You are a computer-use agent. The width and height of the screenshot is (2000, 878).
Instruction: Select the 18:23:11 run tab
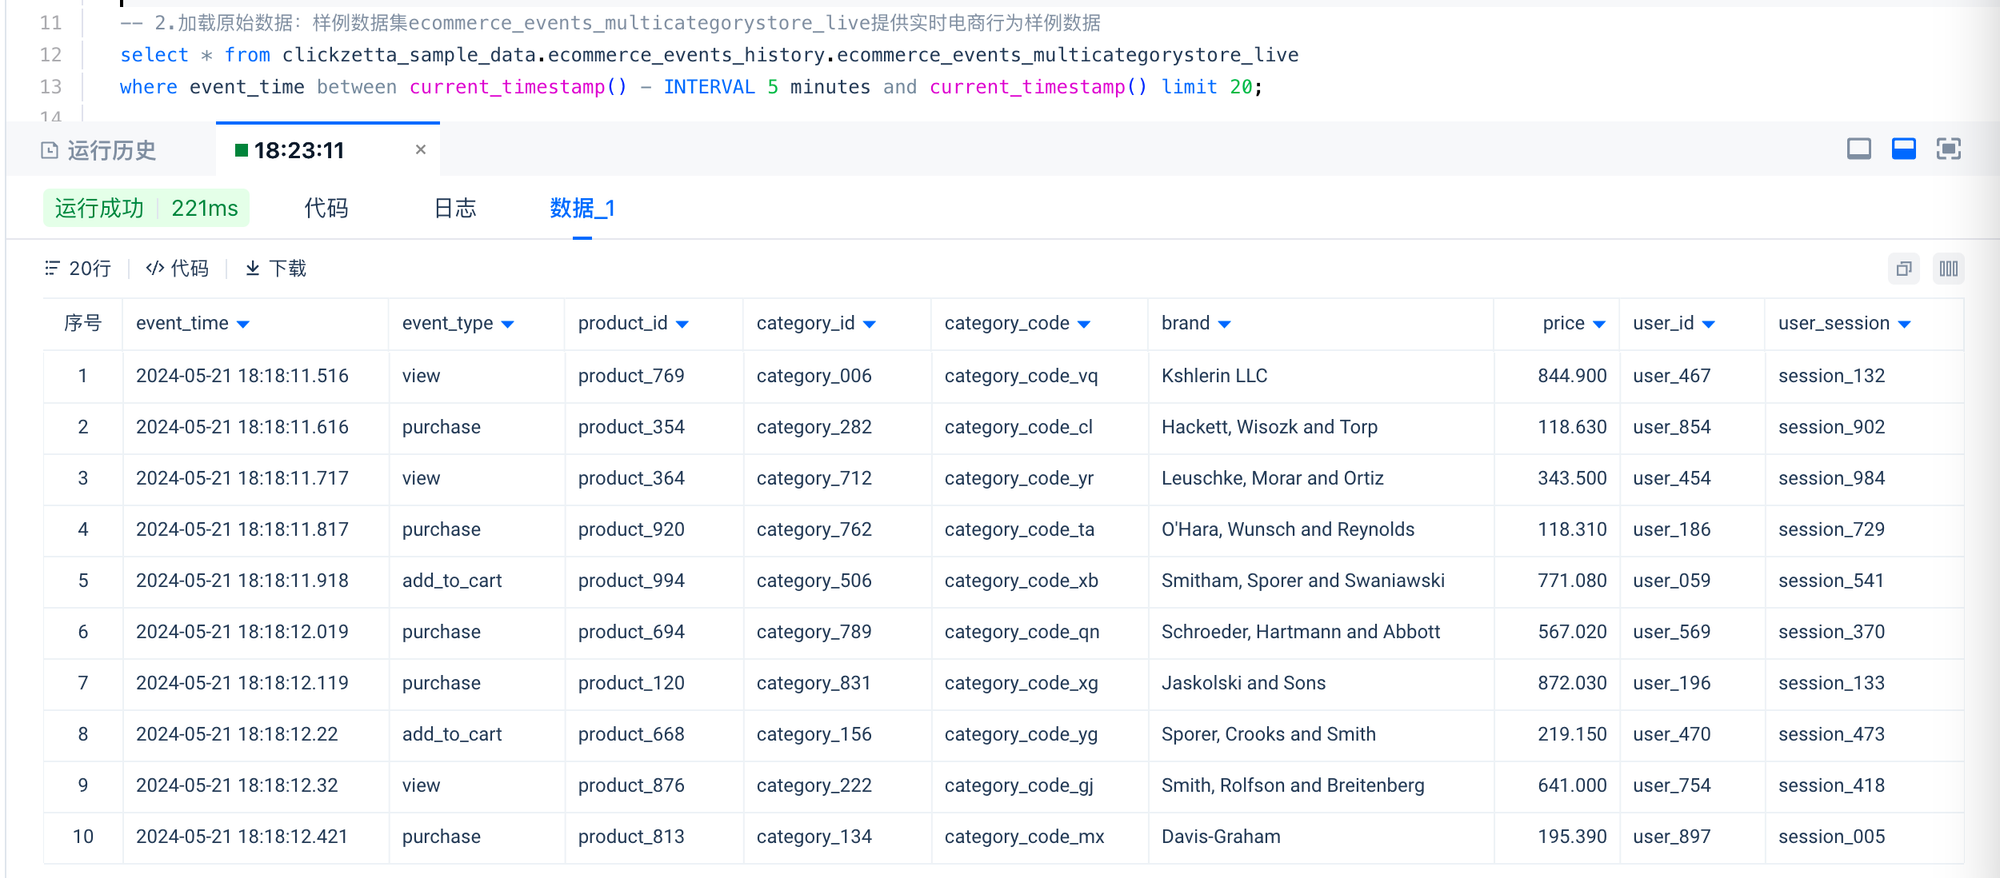(298, 151)
